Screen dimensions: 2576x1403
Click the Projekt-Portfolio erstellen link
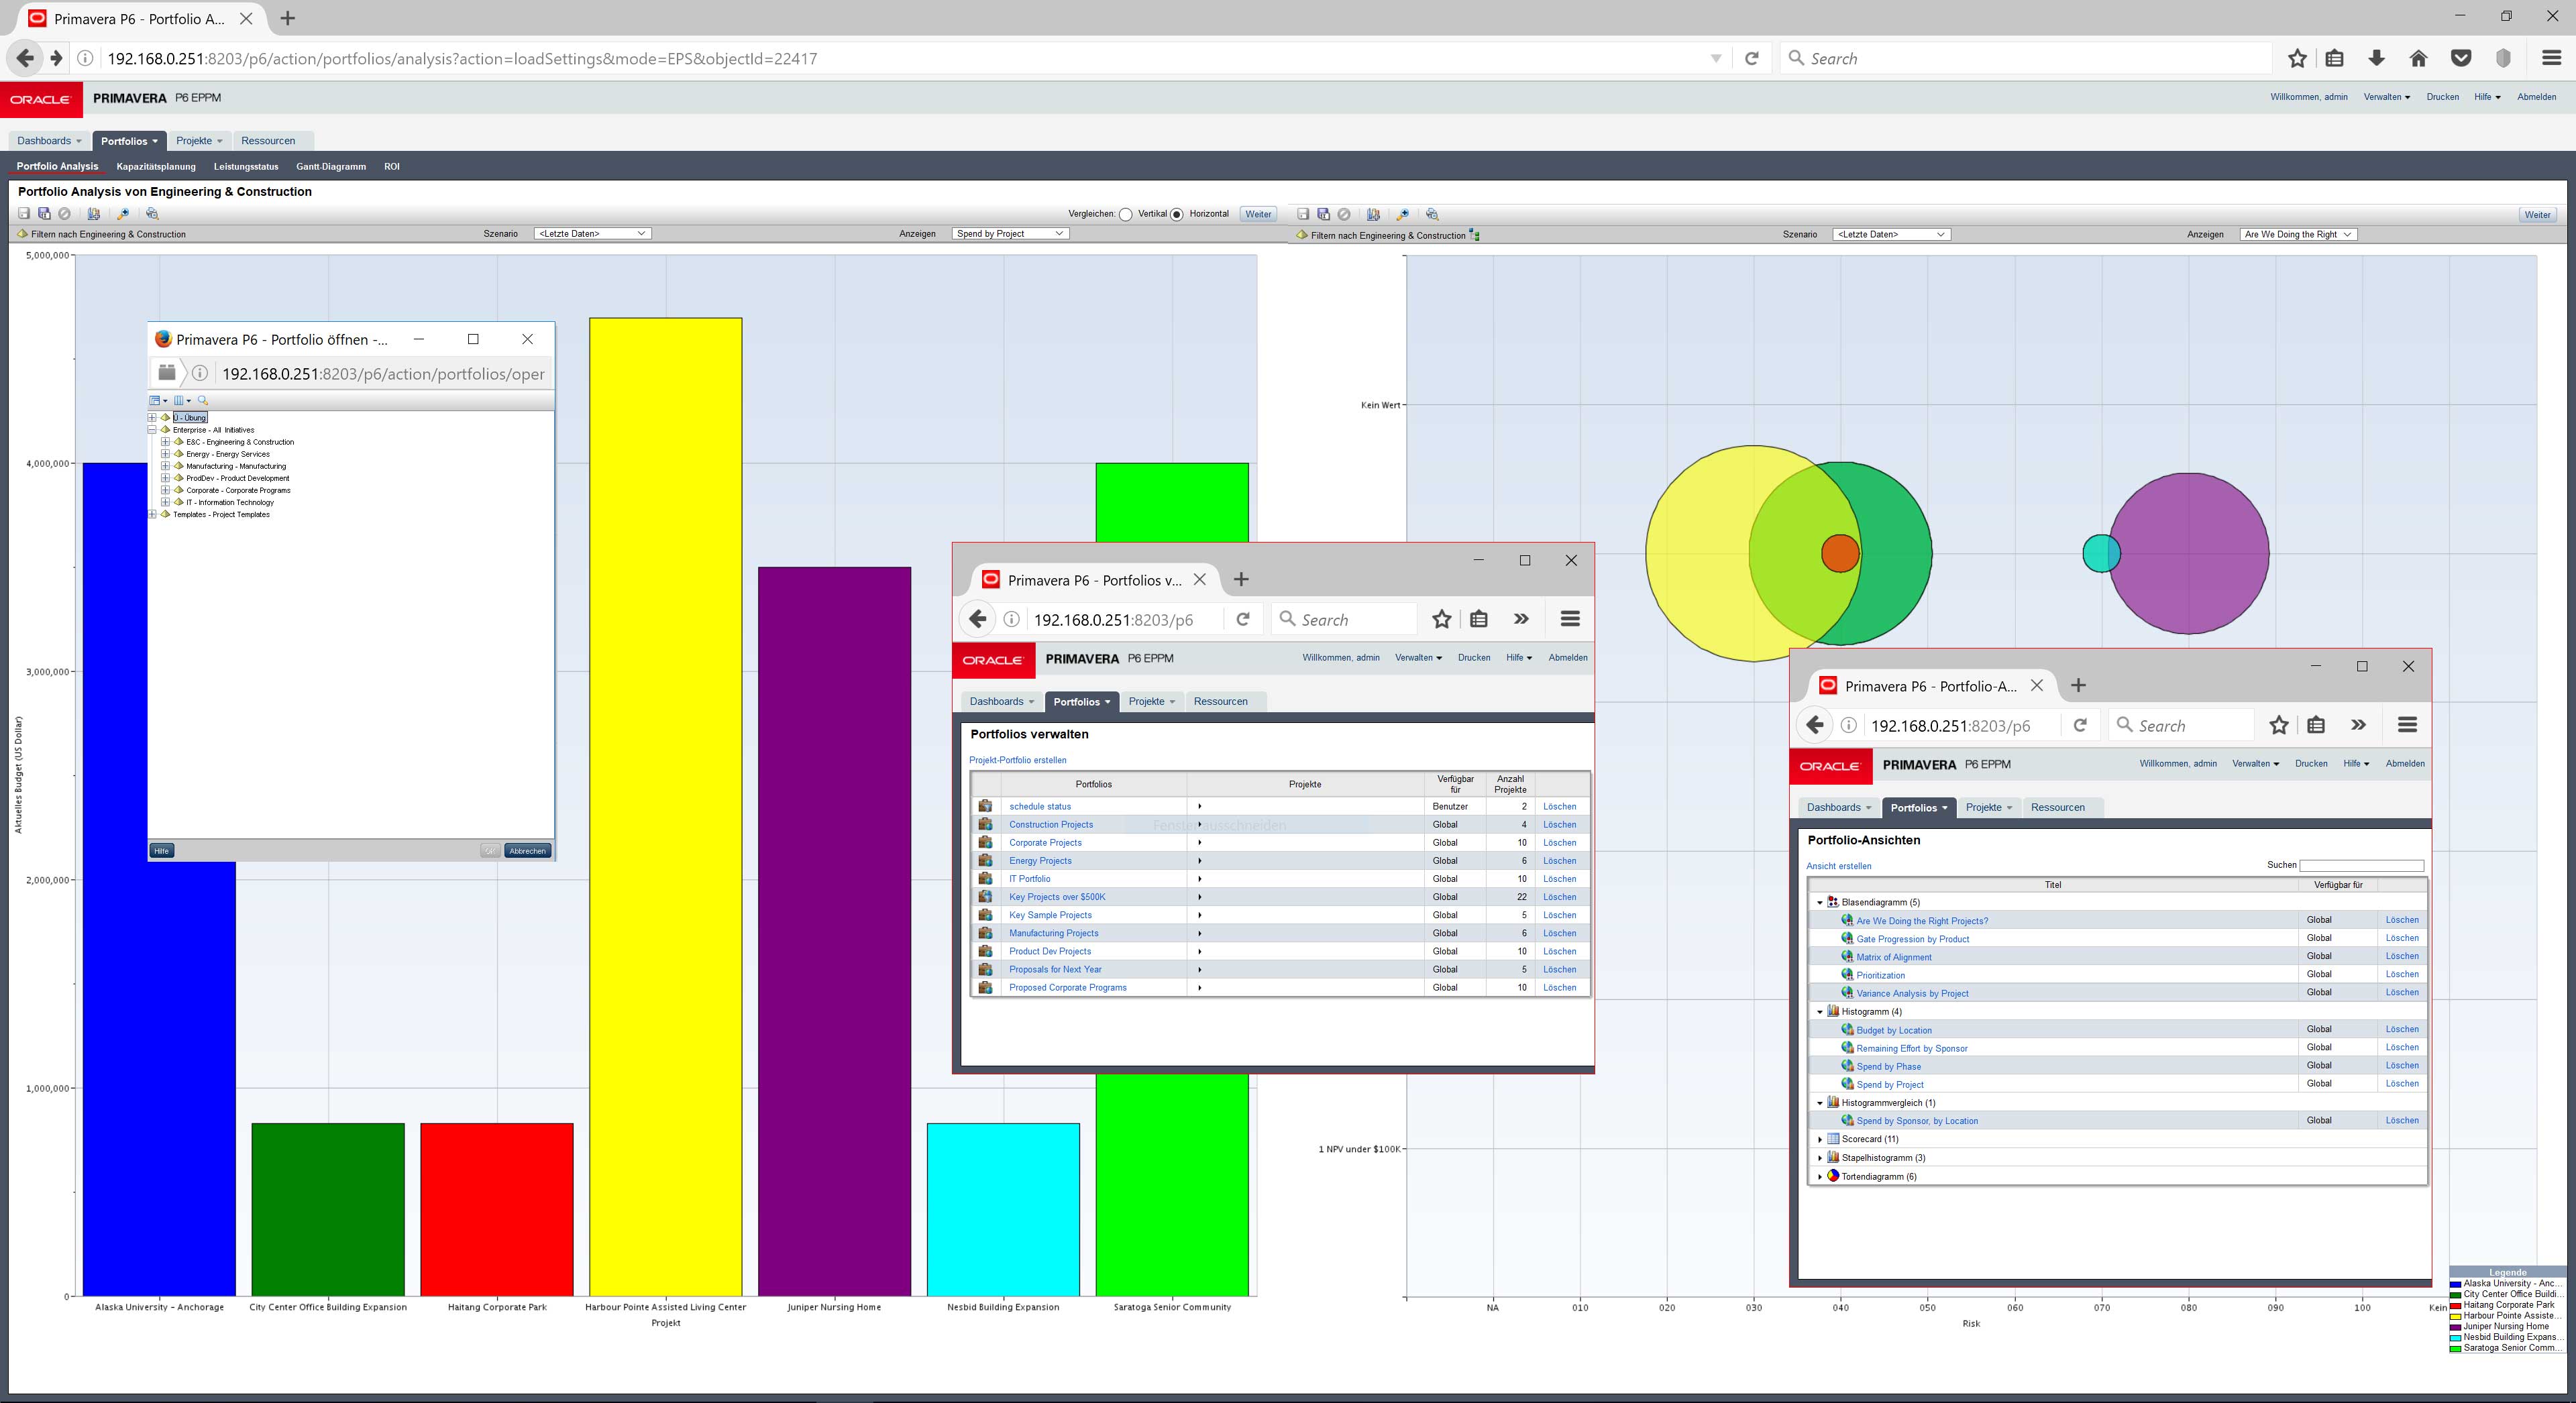click(x=1017, y=760)
